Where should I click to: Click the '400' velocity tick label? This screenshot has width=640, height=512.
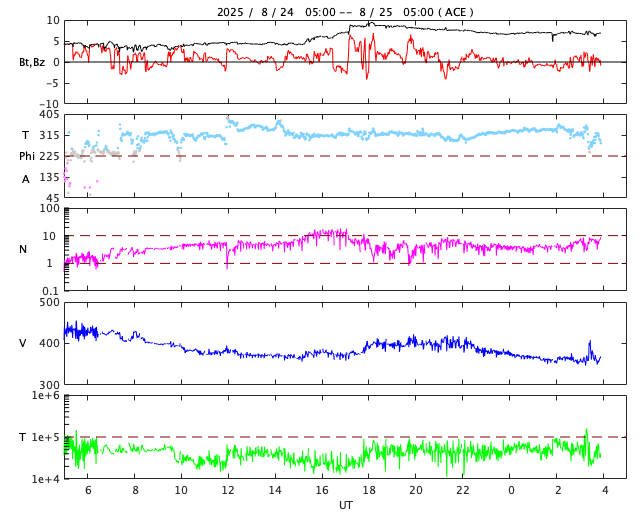click(49, 343)
